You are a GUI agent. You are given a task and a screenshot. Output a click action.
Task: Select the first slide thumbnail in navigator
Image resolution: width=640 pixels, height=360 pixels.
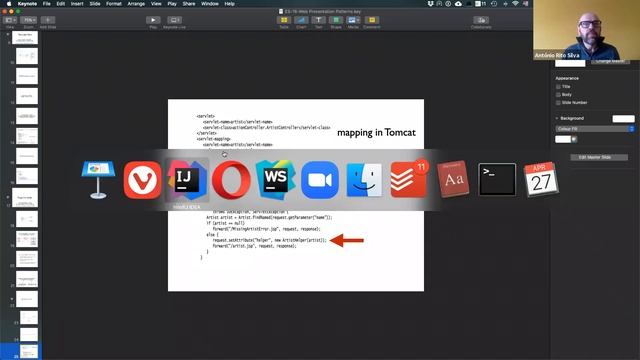25,38
